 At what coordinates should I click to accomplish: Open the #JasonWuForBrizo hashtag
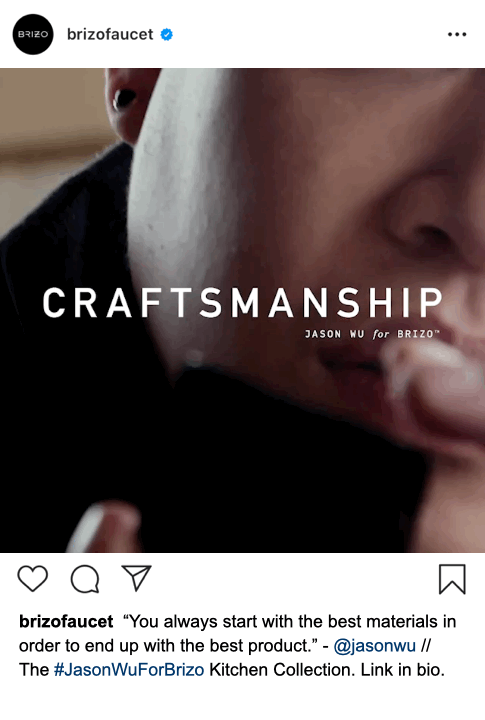129,669
